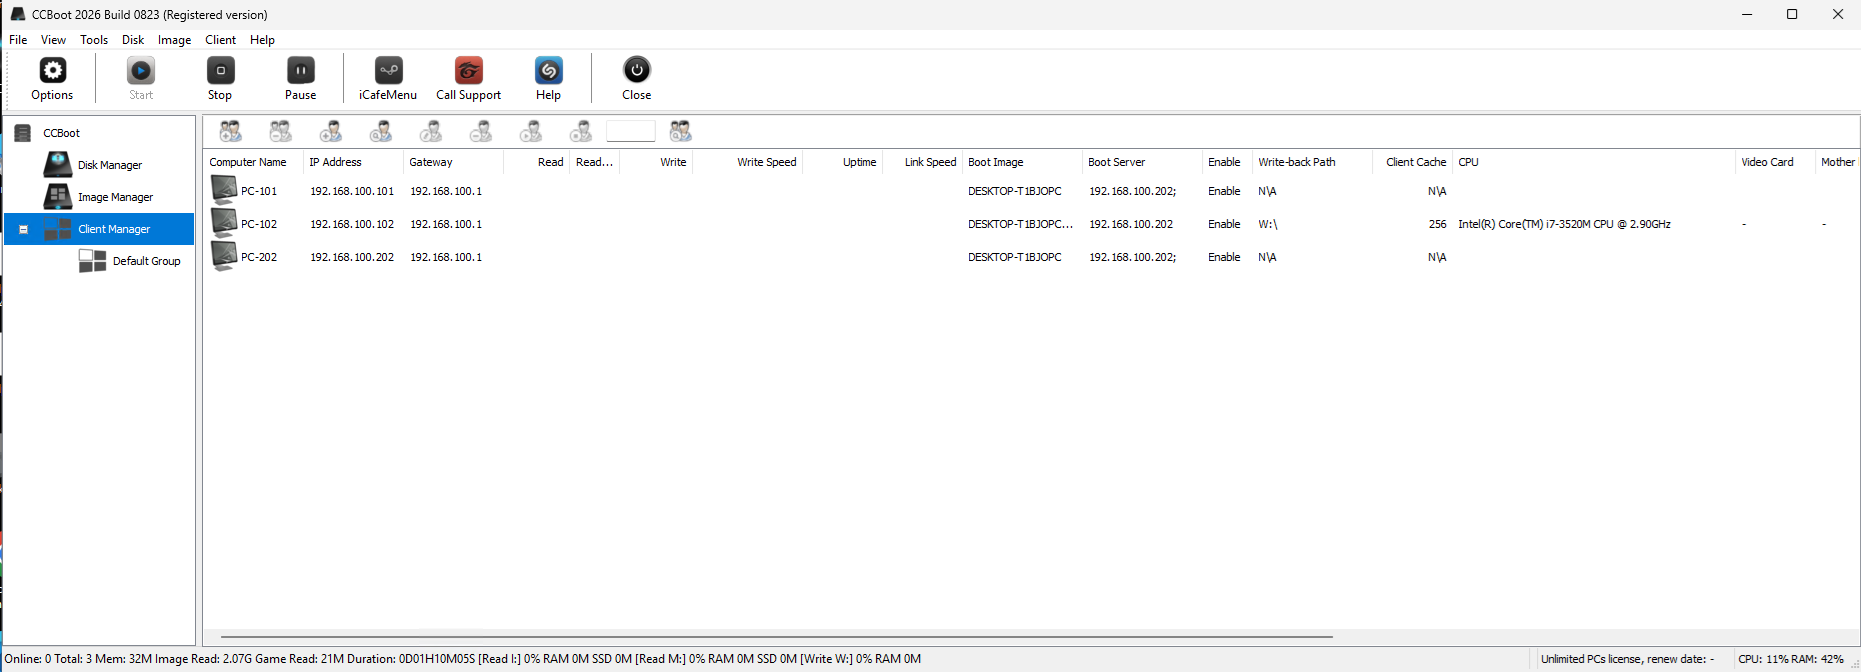Sort by CPU column header
The image size is (1861, 672).
(x=1594, y=162)
